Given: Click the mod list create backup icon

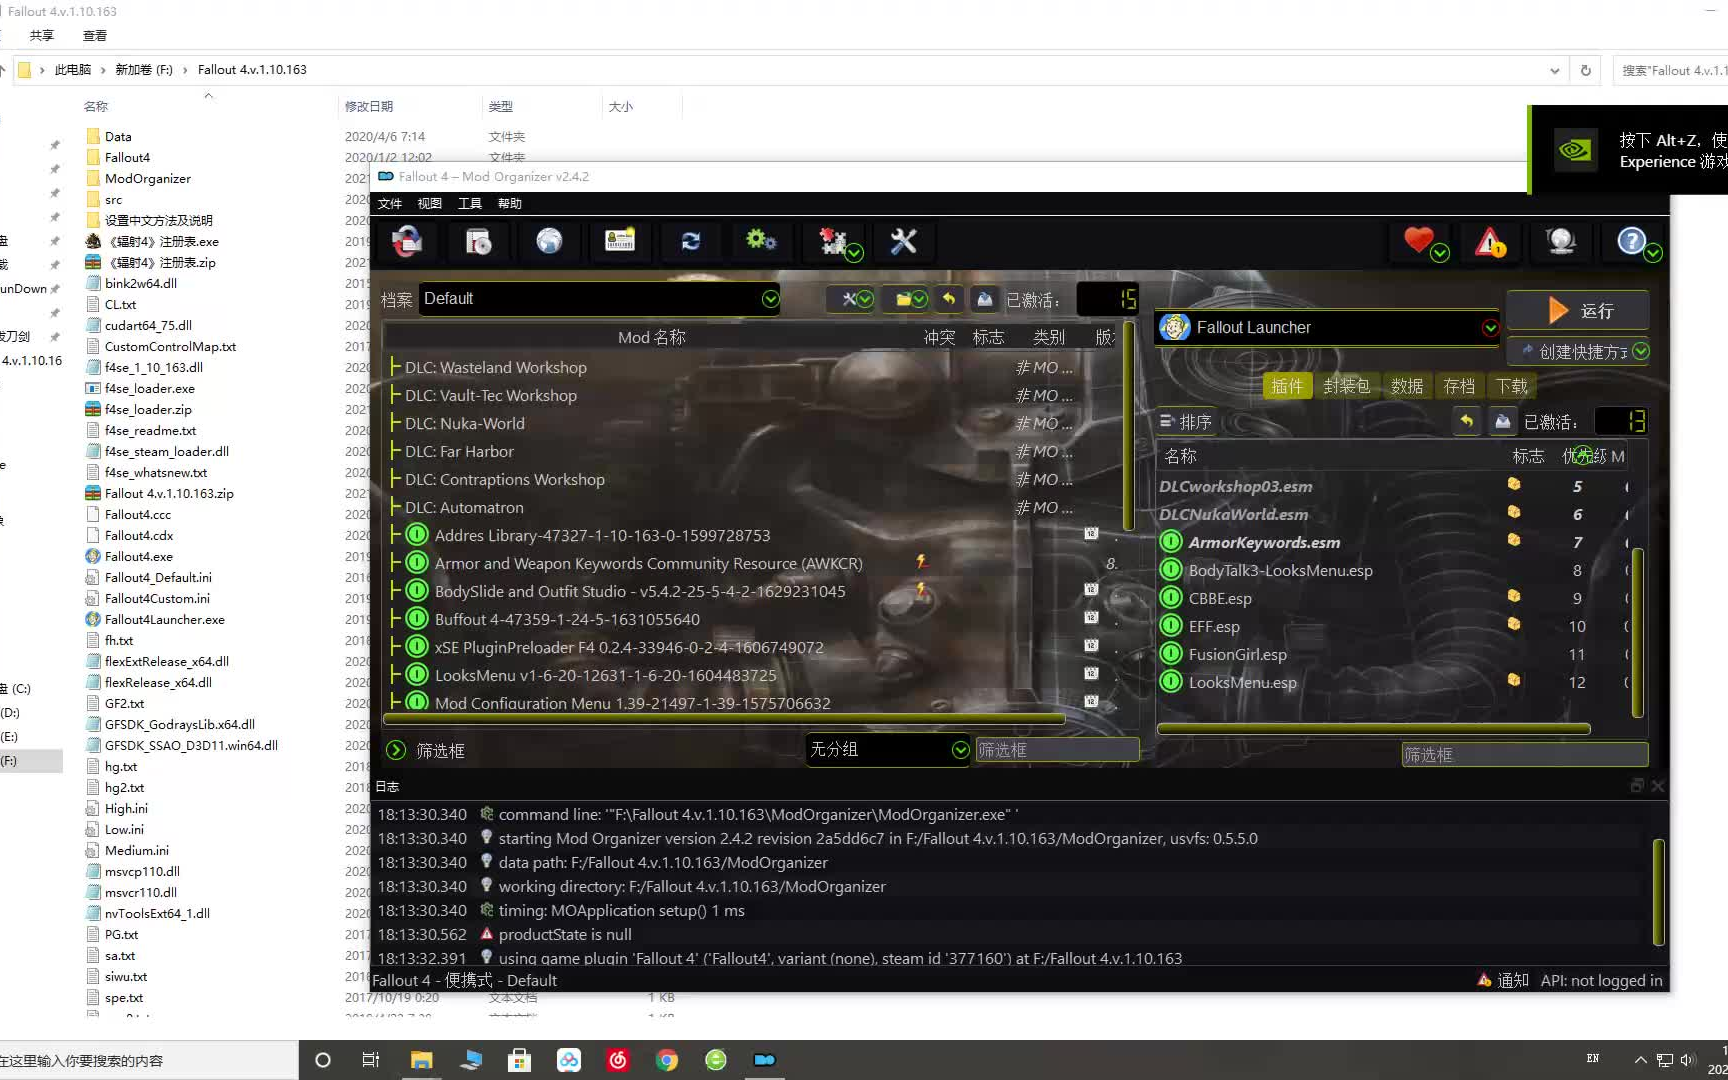Looking at the screenshot, I should [x=985, y=299].
